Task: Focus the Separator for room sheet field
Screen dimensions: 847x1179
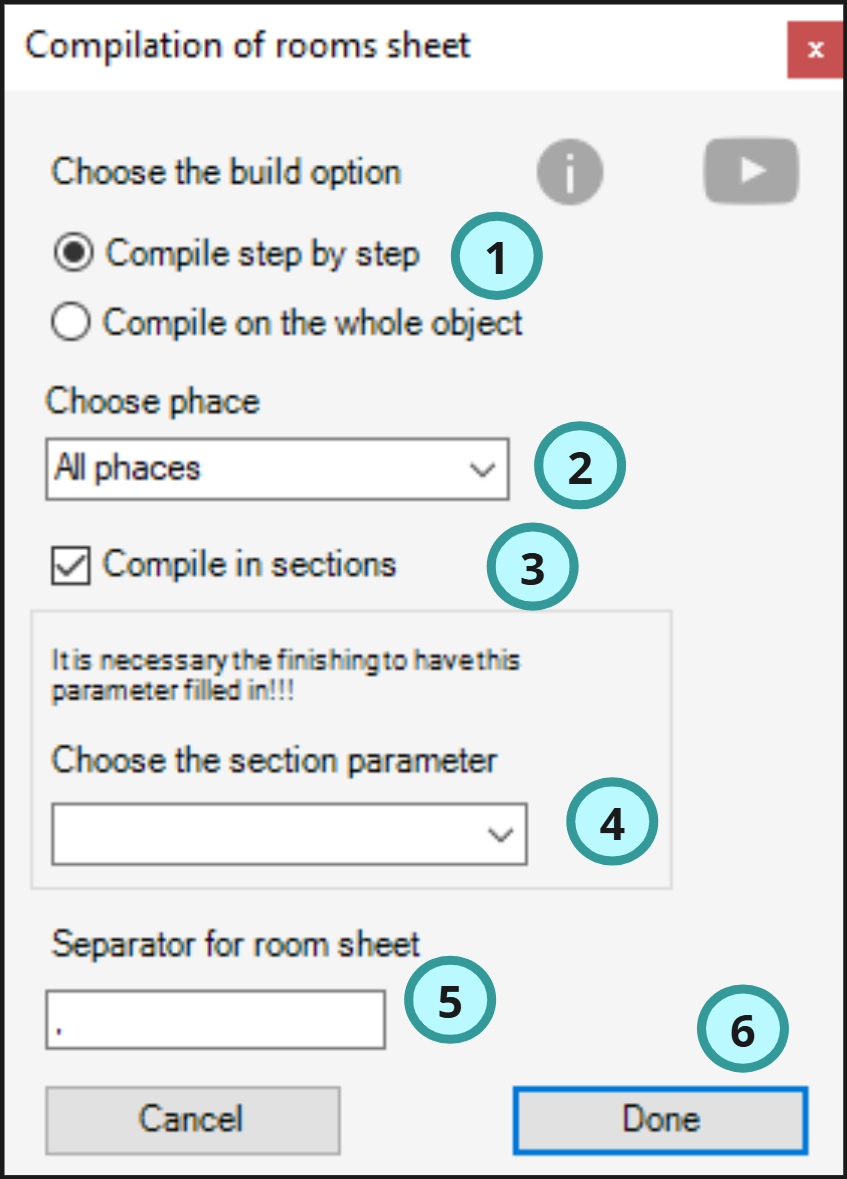Action: (x=216, y=1020)
